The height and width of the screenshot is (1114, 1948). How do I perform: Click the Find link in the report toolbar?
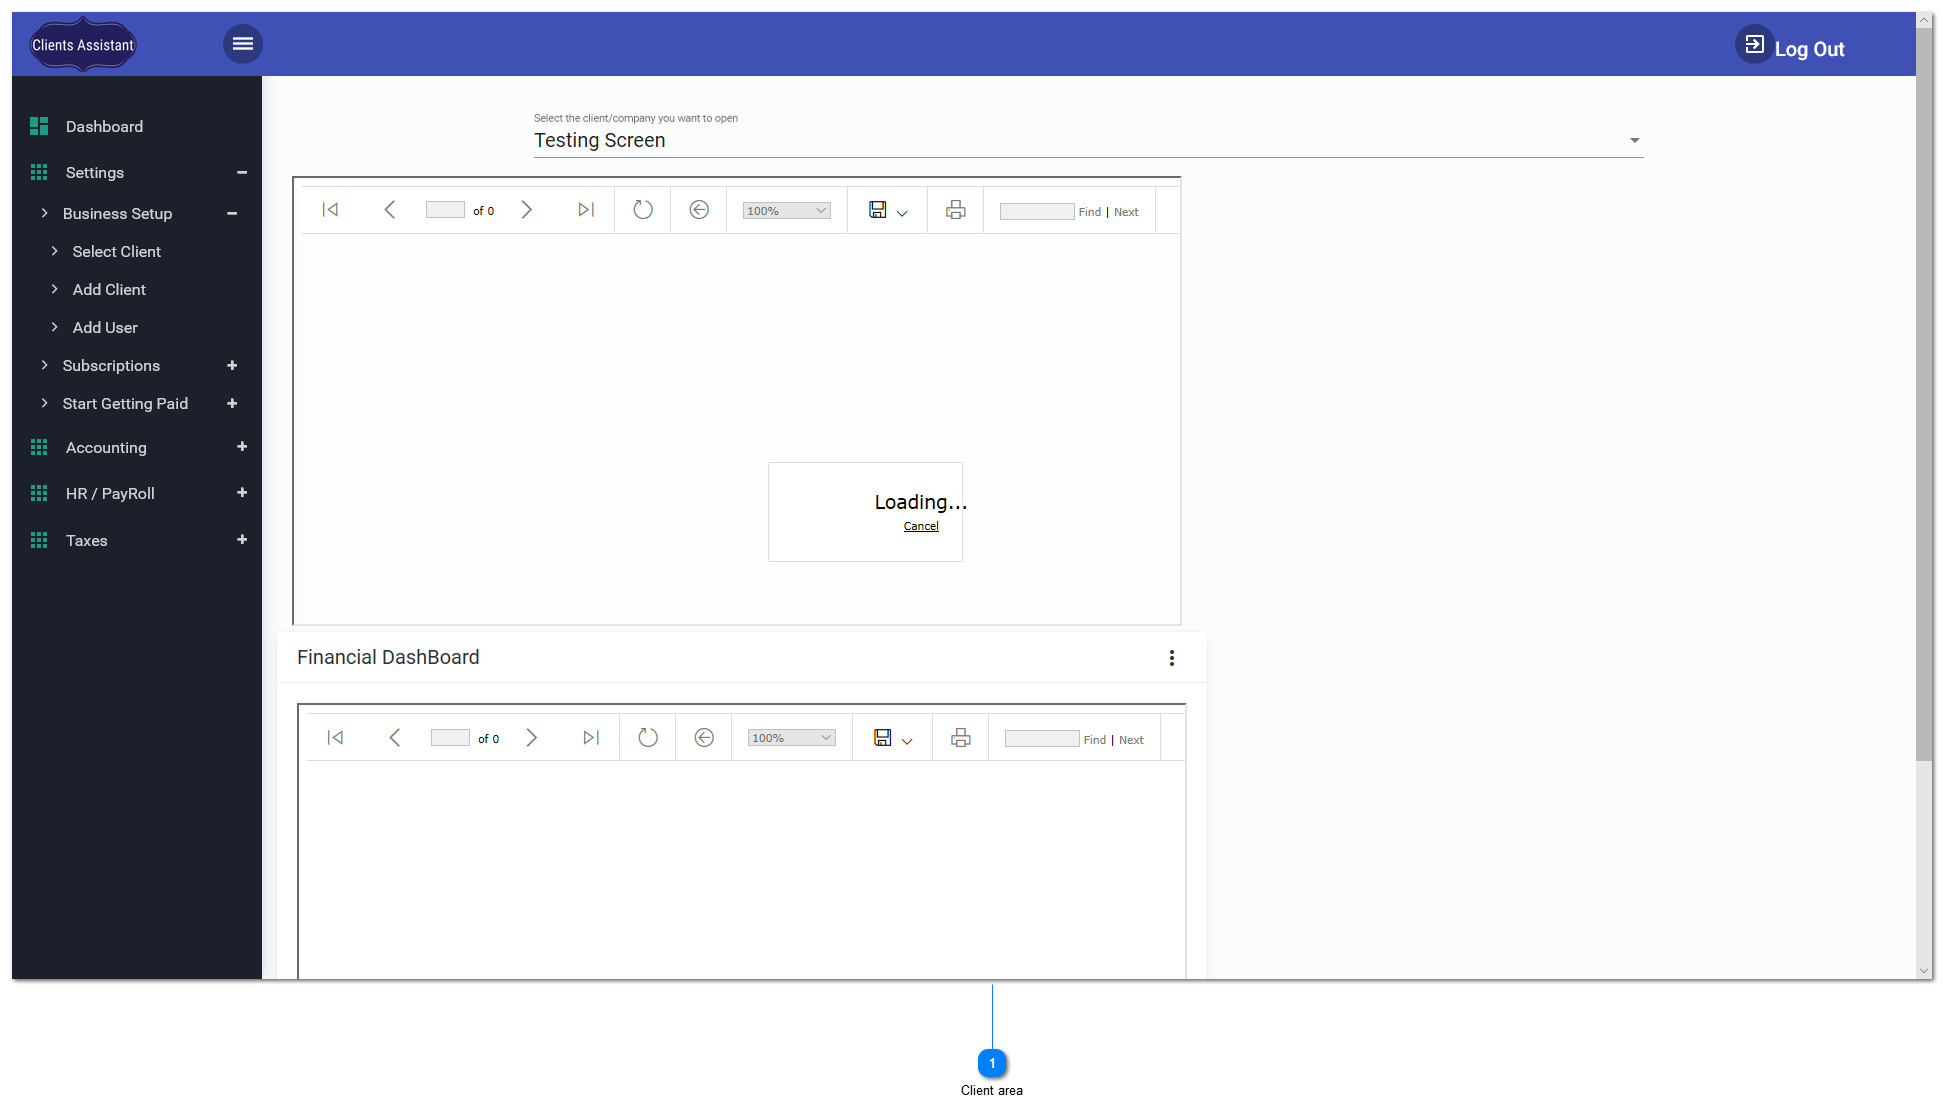[1089, 211]
